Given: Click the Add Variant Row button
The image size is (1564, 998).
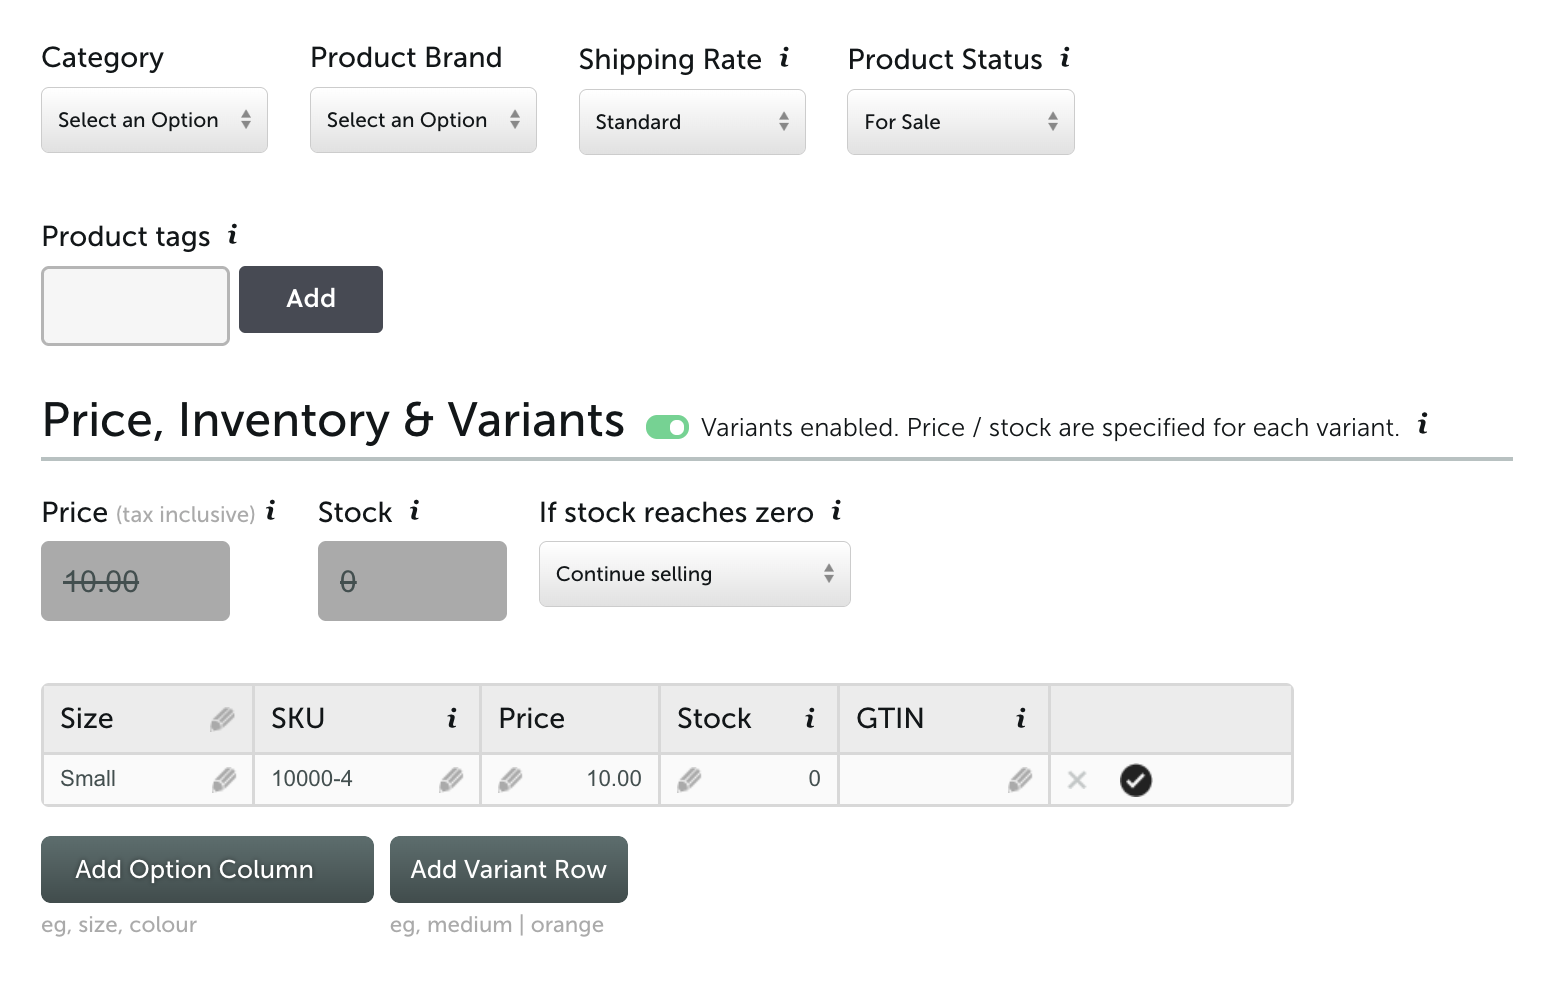Looking at the screenshot, I should click(509, 869).
